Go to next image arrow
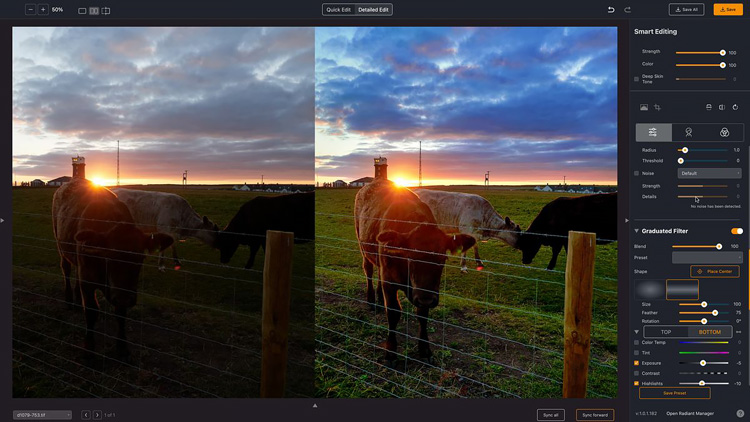This screenshot has height=422, width=750. coord(97,415)
